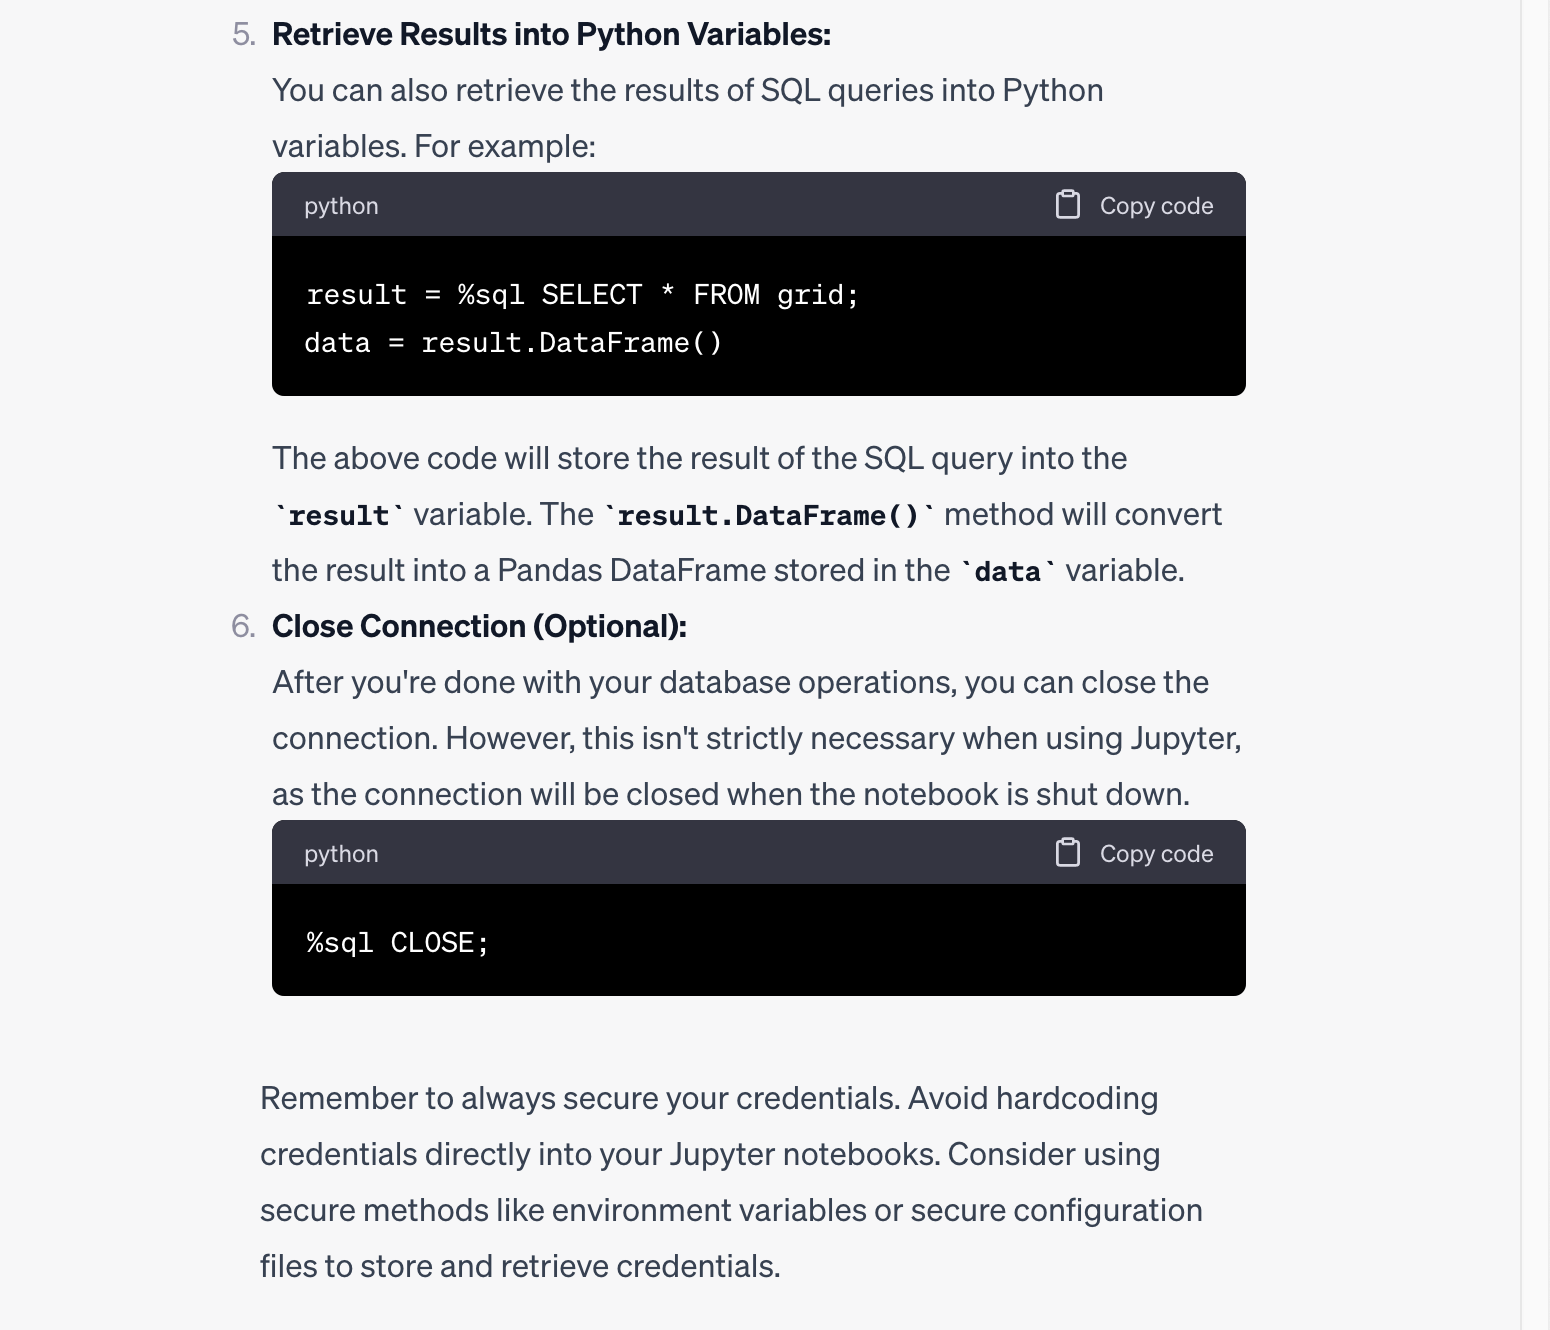This screenshot has height=1330, width=1550.
Task: Click the clipboard glyph in the first dark header bar
Action: tap(1068, 204)
